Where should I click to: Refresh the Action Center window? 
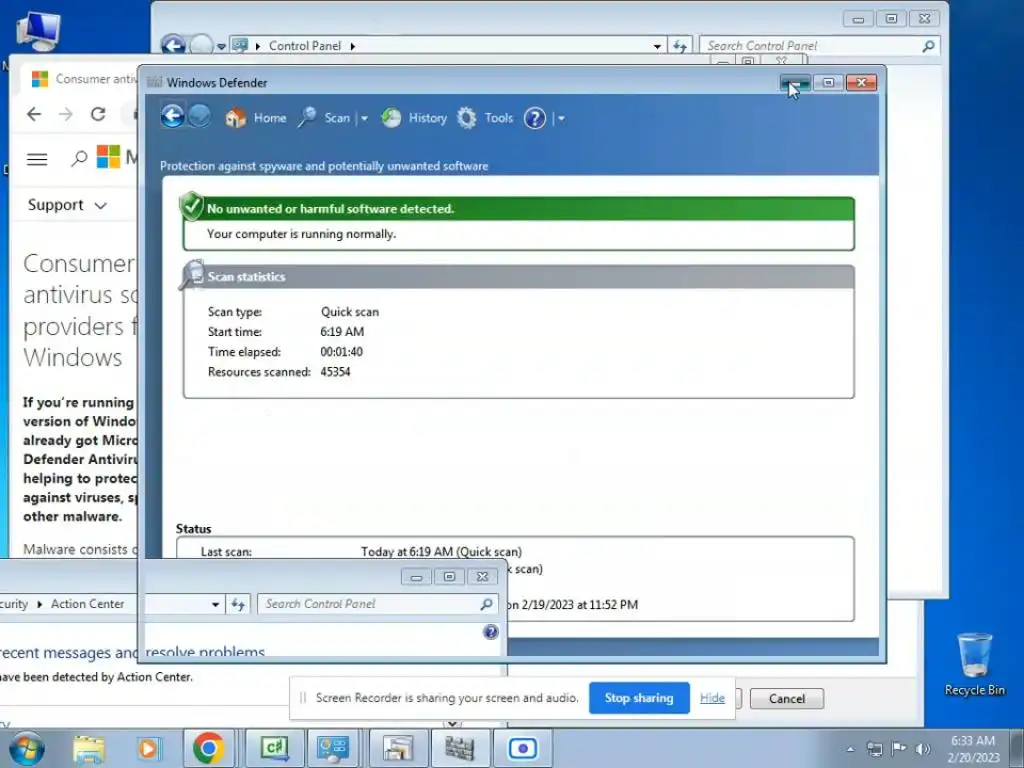[x=238, y=604]
